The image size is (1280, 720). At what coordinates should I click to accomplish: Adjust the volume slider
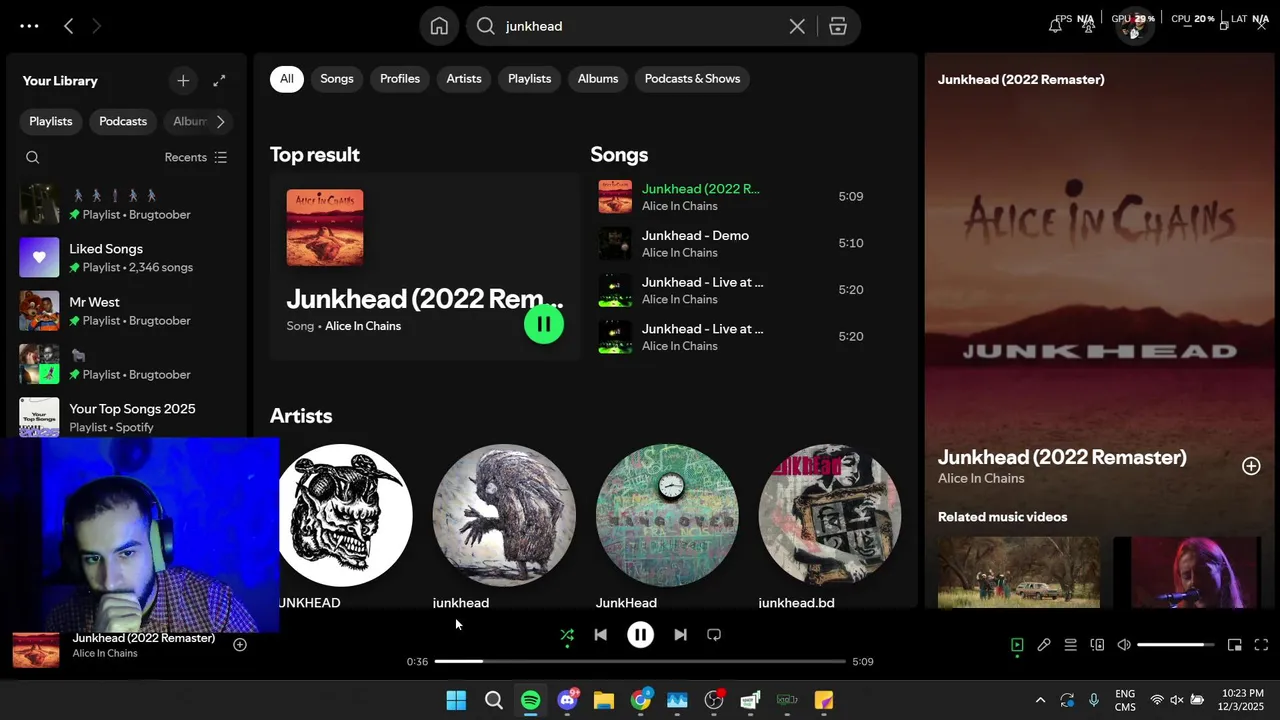(1176, 645)
